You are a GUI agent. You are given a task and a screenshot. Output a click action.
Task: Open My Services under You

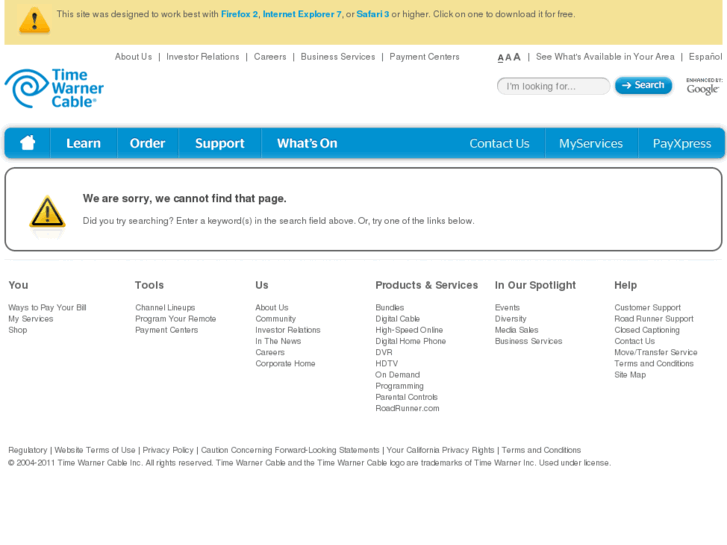(x=31, y=319)
